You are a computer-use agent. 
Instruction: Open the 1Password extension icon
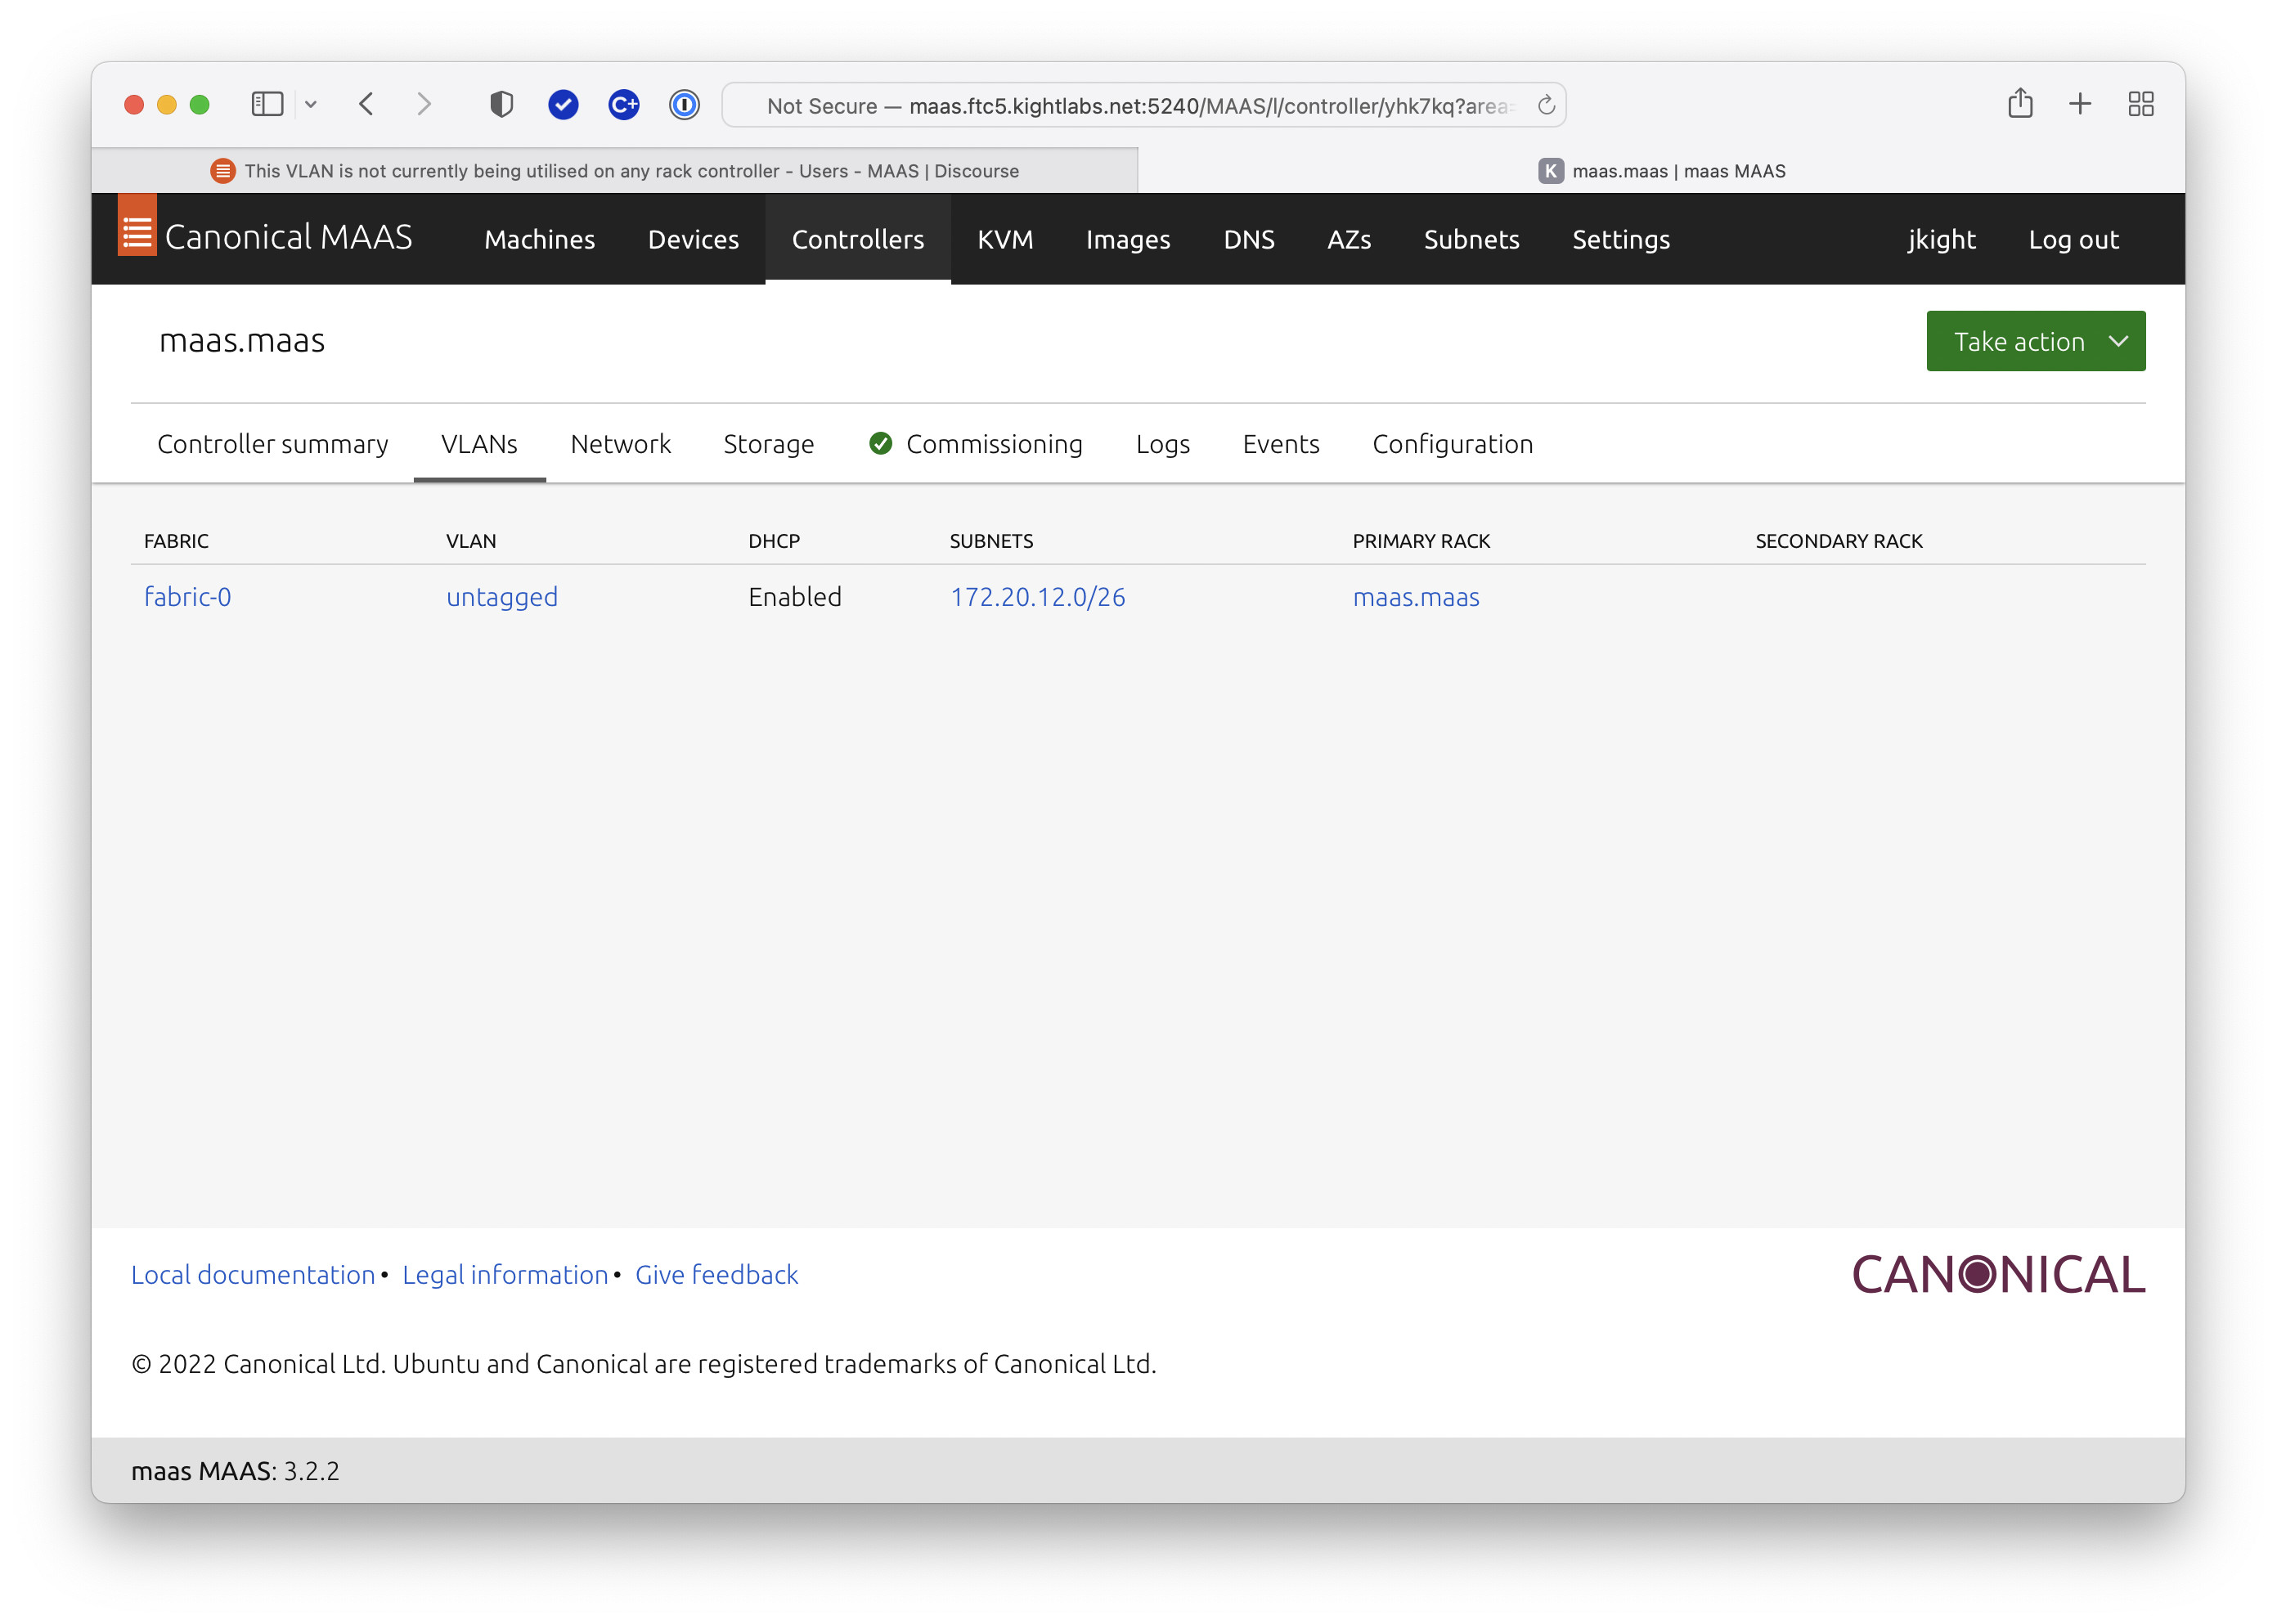point(684,105)
